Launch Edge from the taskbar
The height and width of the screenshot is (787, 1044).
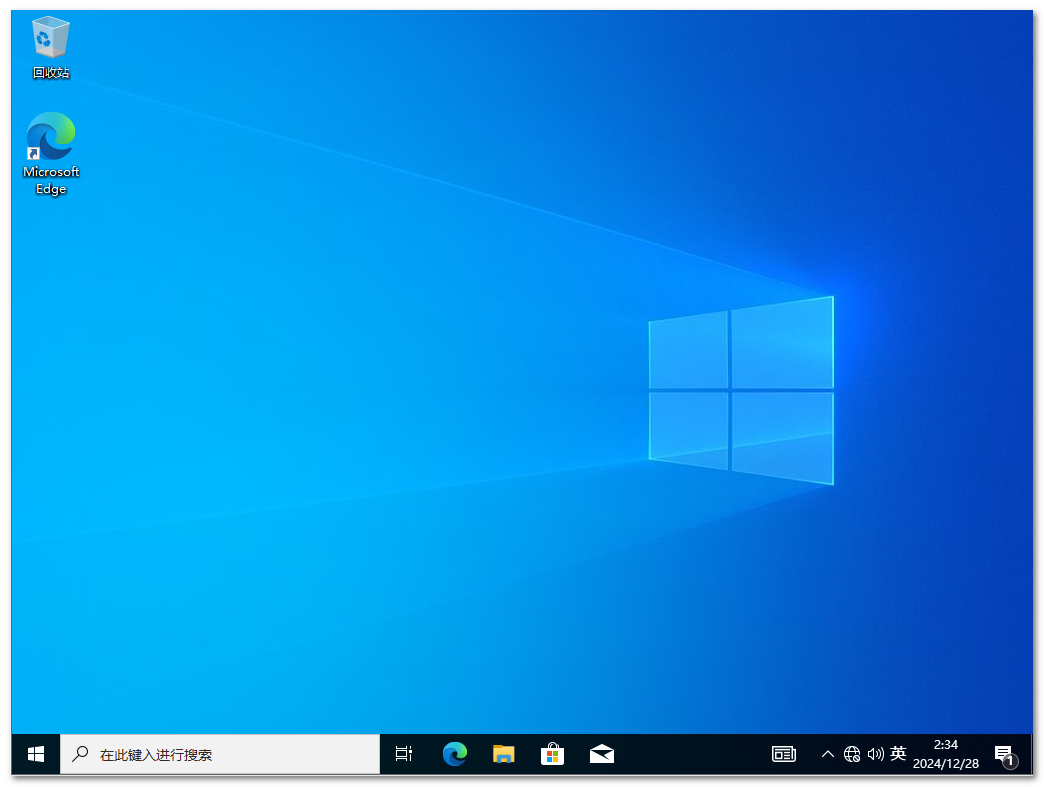click(x=454, y=754)
